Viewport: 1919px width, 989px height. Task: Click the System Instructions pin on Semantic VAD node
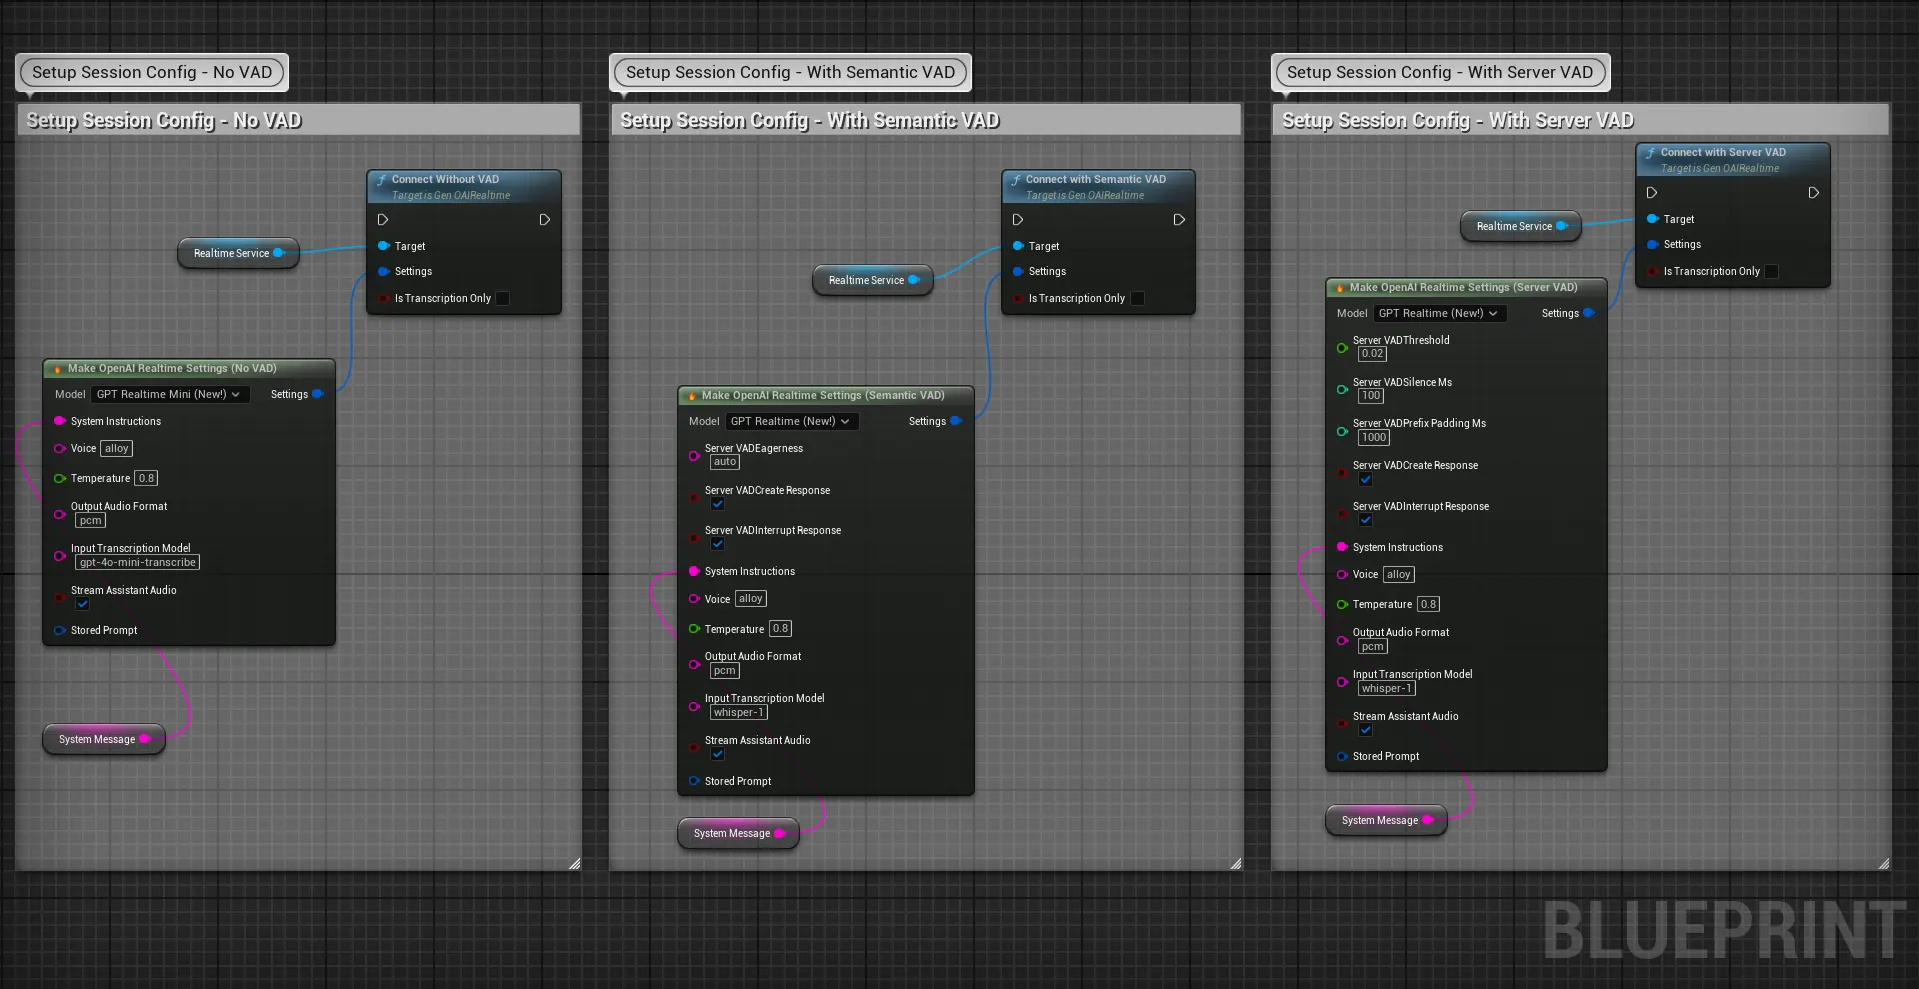pos(694,571)
